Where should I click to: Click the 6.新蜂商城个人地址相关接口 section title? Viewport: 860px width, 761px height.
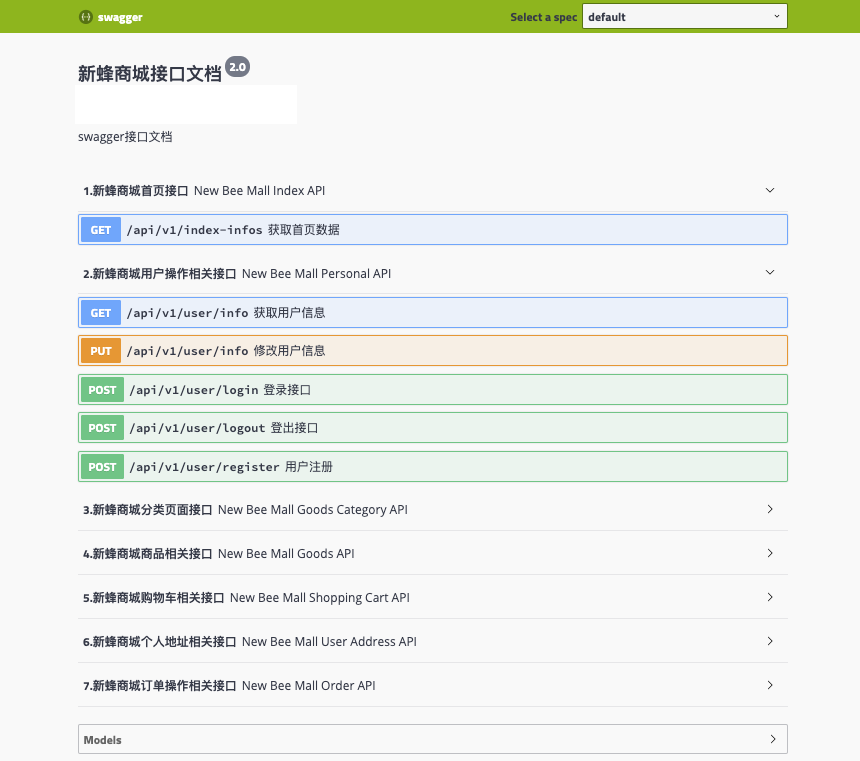[x=160, y=641]
